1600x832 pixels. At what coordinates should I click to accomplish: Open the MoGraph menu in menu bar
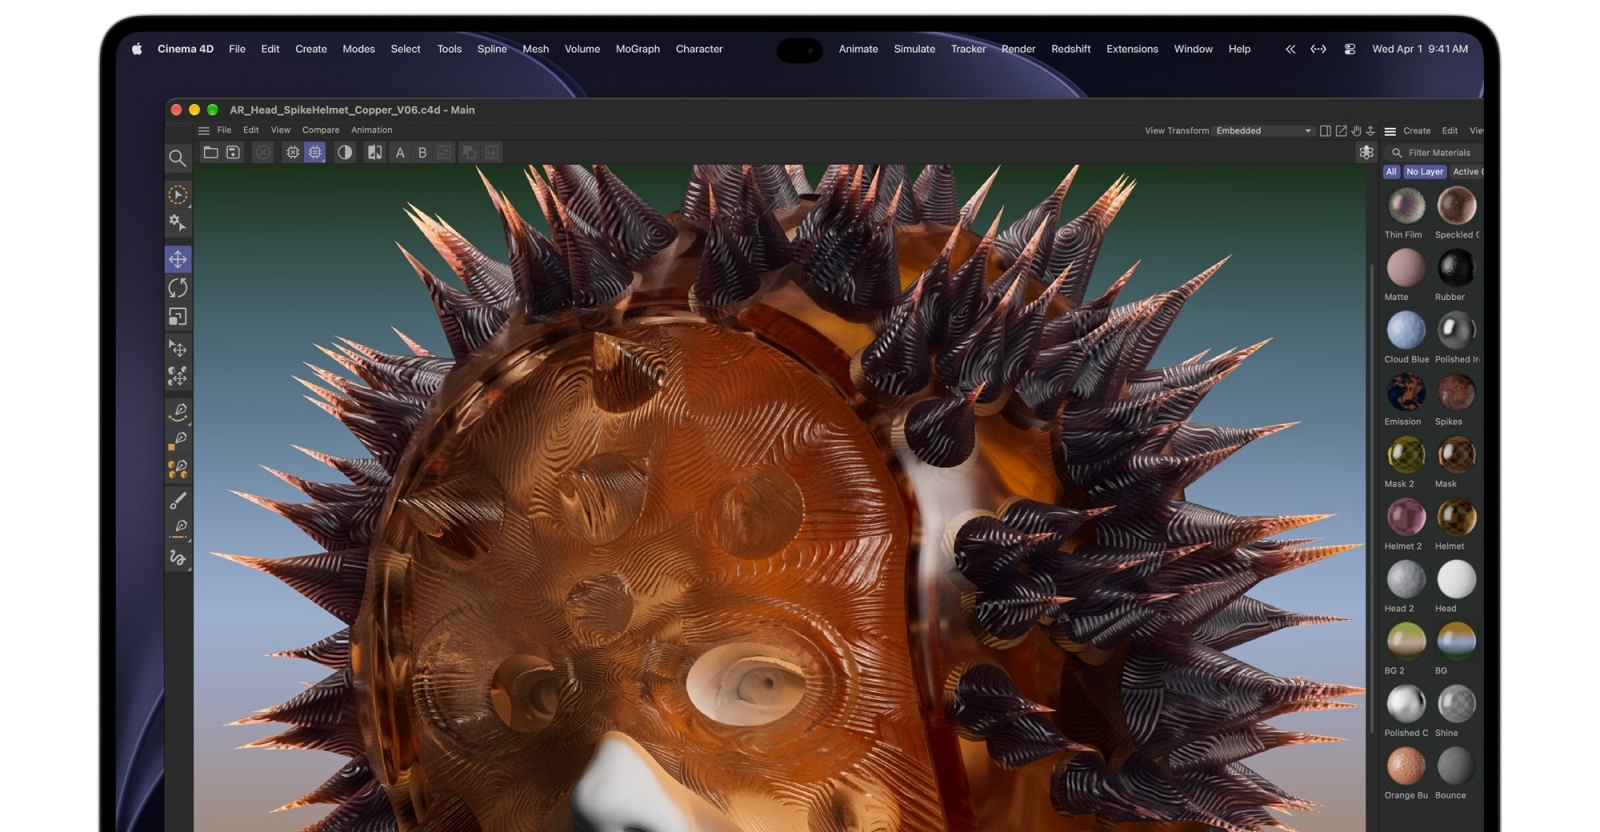point(638,48)
